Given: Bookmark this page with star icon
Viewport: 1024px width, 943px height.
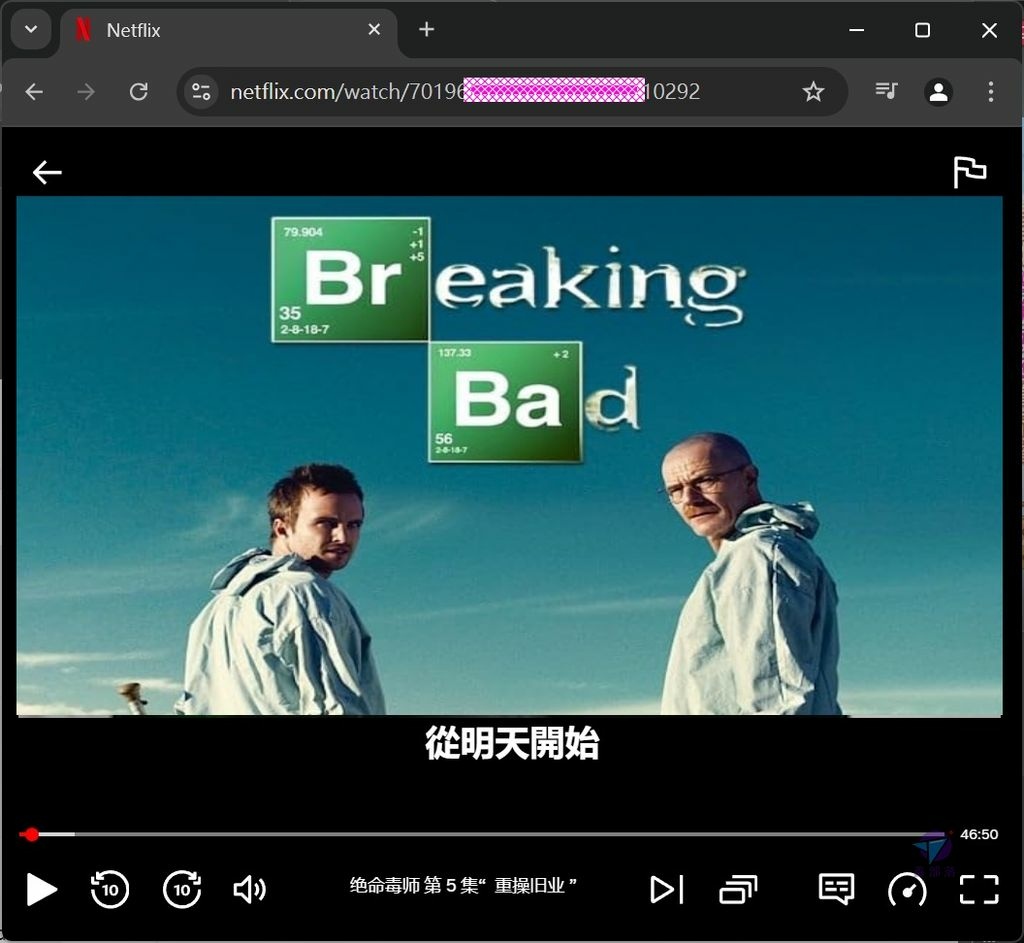Looking at the screenshot, I should point(813,91).
